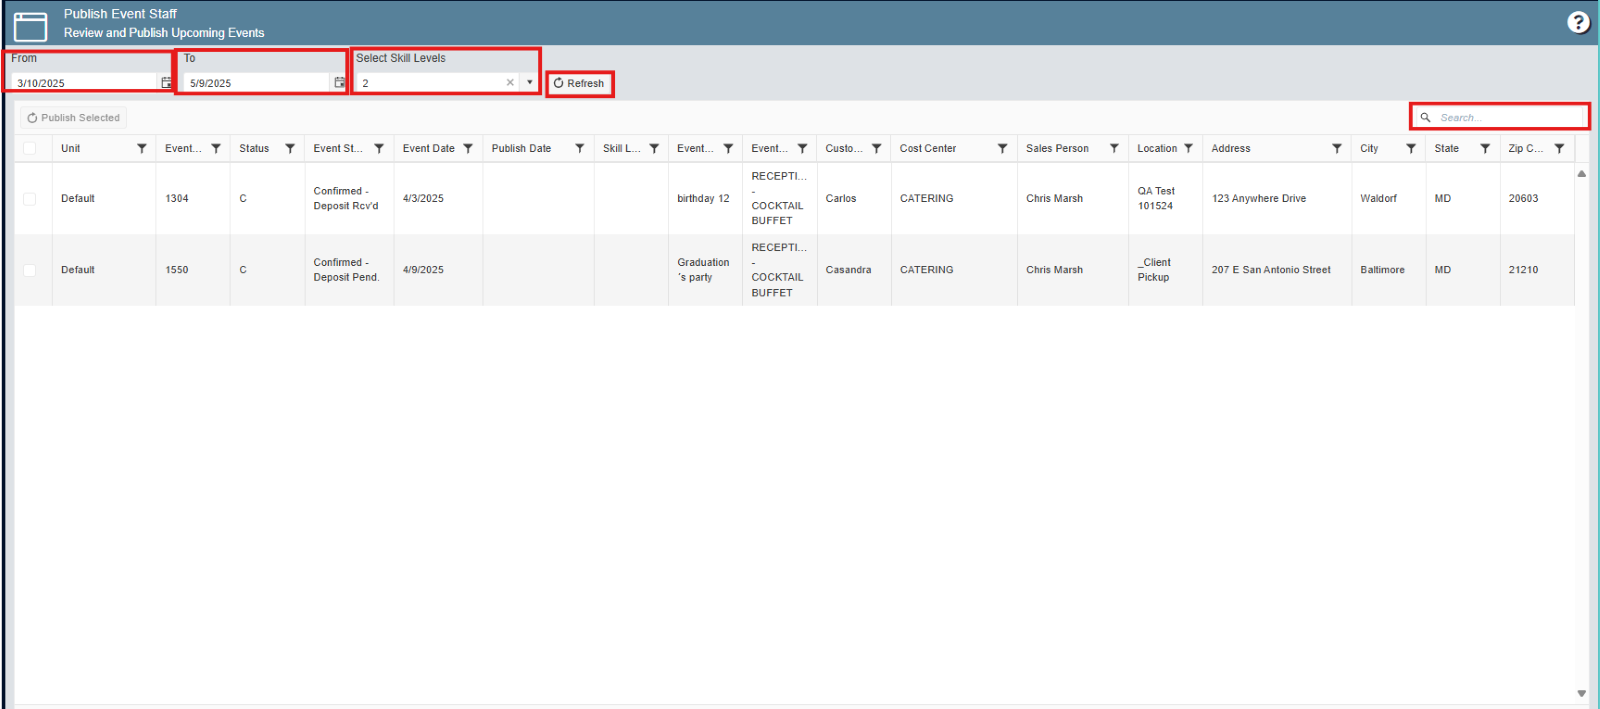Viewport: 1600px width, 709px height.
Task: Sort by the Unit column header
Action: [x=71, y=148]
